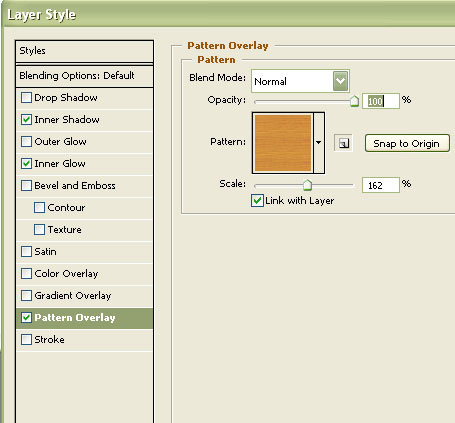Open Satin settings label

(45, 252)
